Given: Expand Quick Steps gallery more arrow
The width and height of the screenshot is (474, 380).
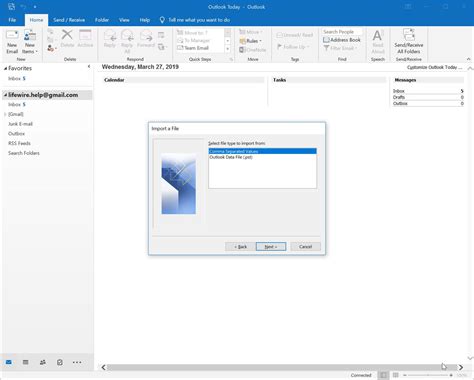Looking at the screenshot, I should (228, 49).
